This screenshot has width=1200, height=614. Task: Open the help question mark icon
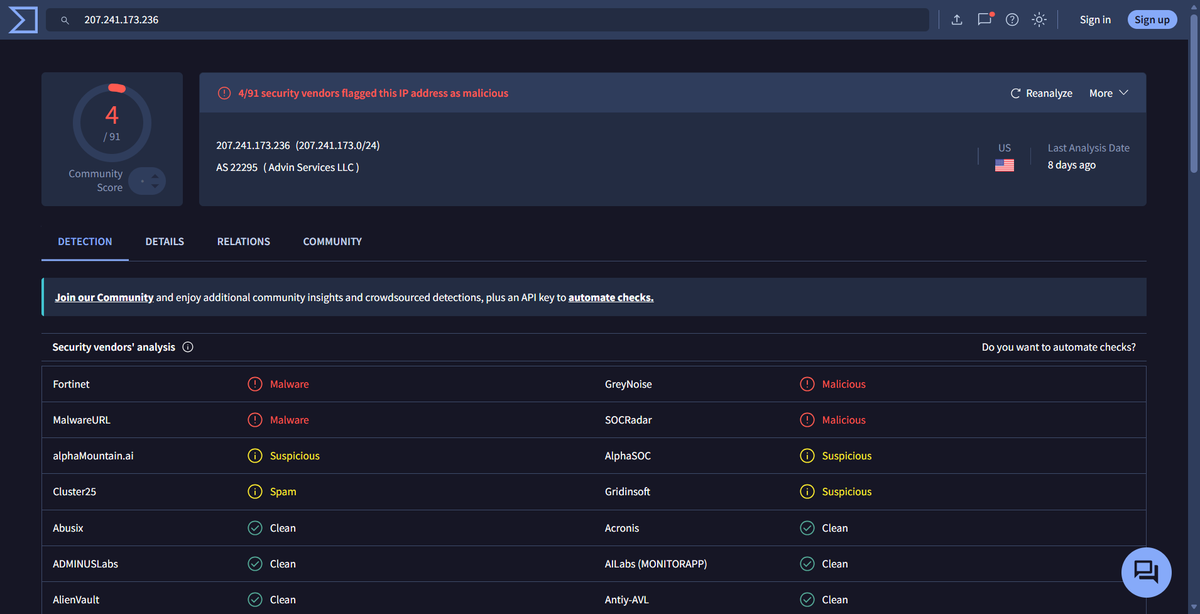1012,20
